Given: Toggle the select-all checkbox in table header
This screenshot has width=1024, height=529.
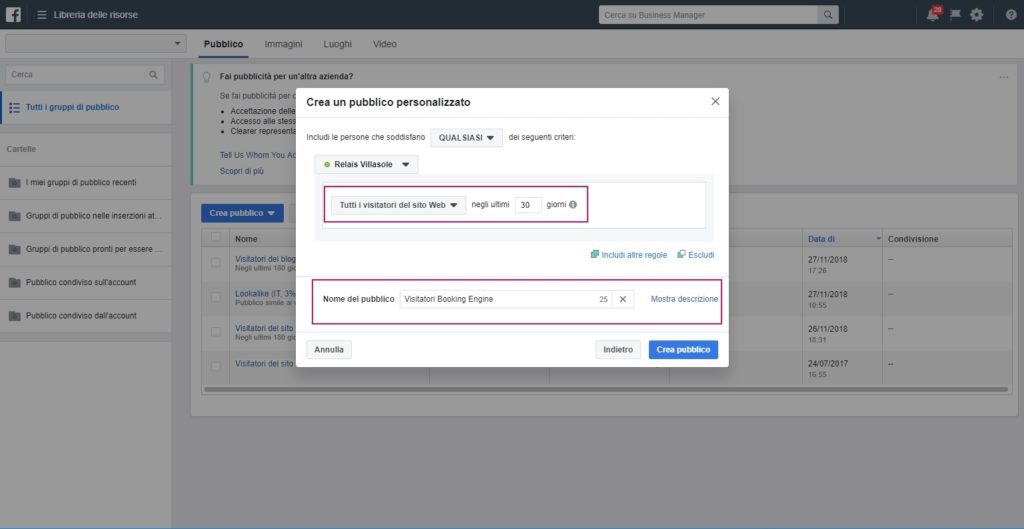Looking at the screenshot, I should pyautogui.click(x=215, y=239).
